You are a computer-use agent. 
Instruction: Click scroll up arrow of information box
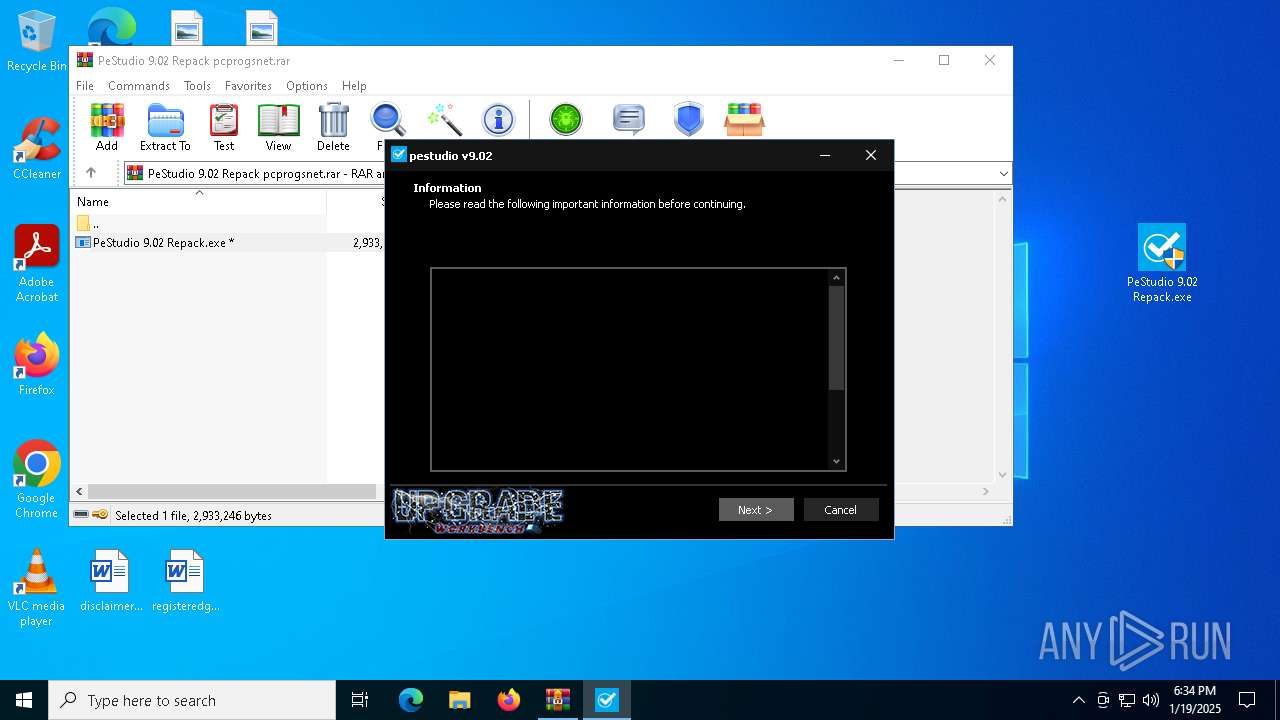[x=837, y=277]
